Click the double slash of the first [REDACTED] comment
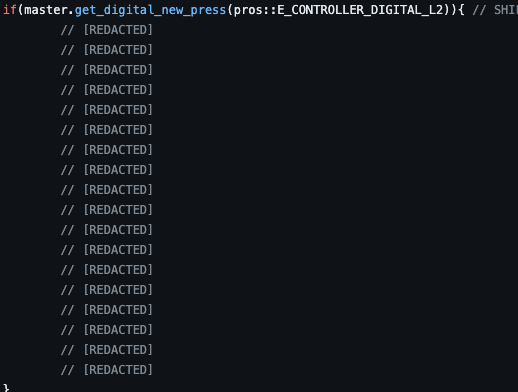This screenshot has width=518, height=392. tap(68, 30)
